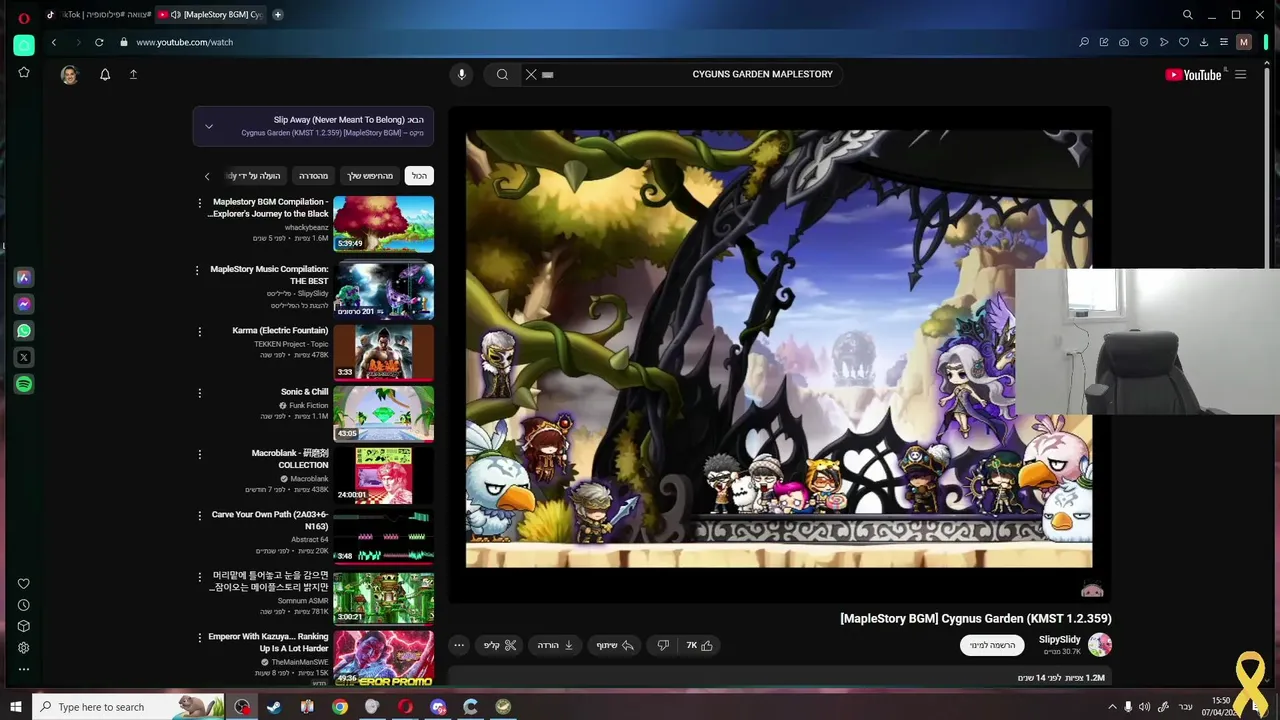Open YouTube account avatar
This screenshot has width=1280, height=720.
(x=69, y=75)
